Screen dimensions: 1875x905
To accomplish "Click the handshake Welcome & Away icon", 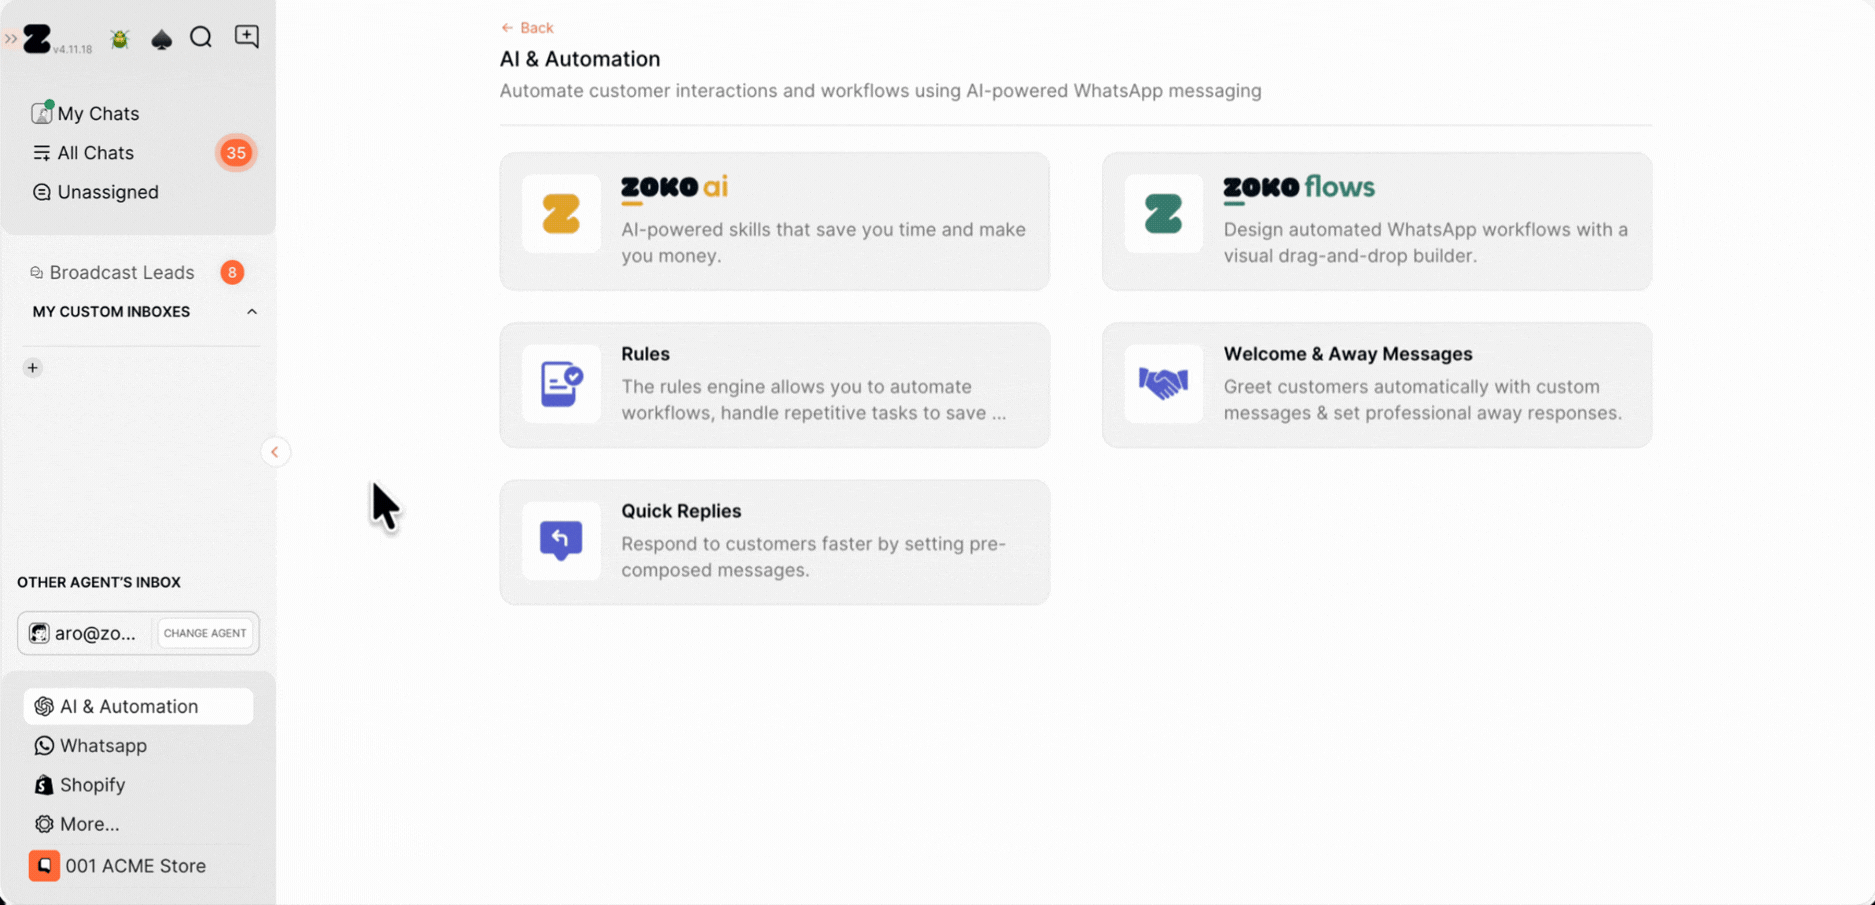I will coord(1163,384).
